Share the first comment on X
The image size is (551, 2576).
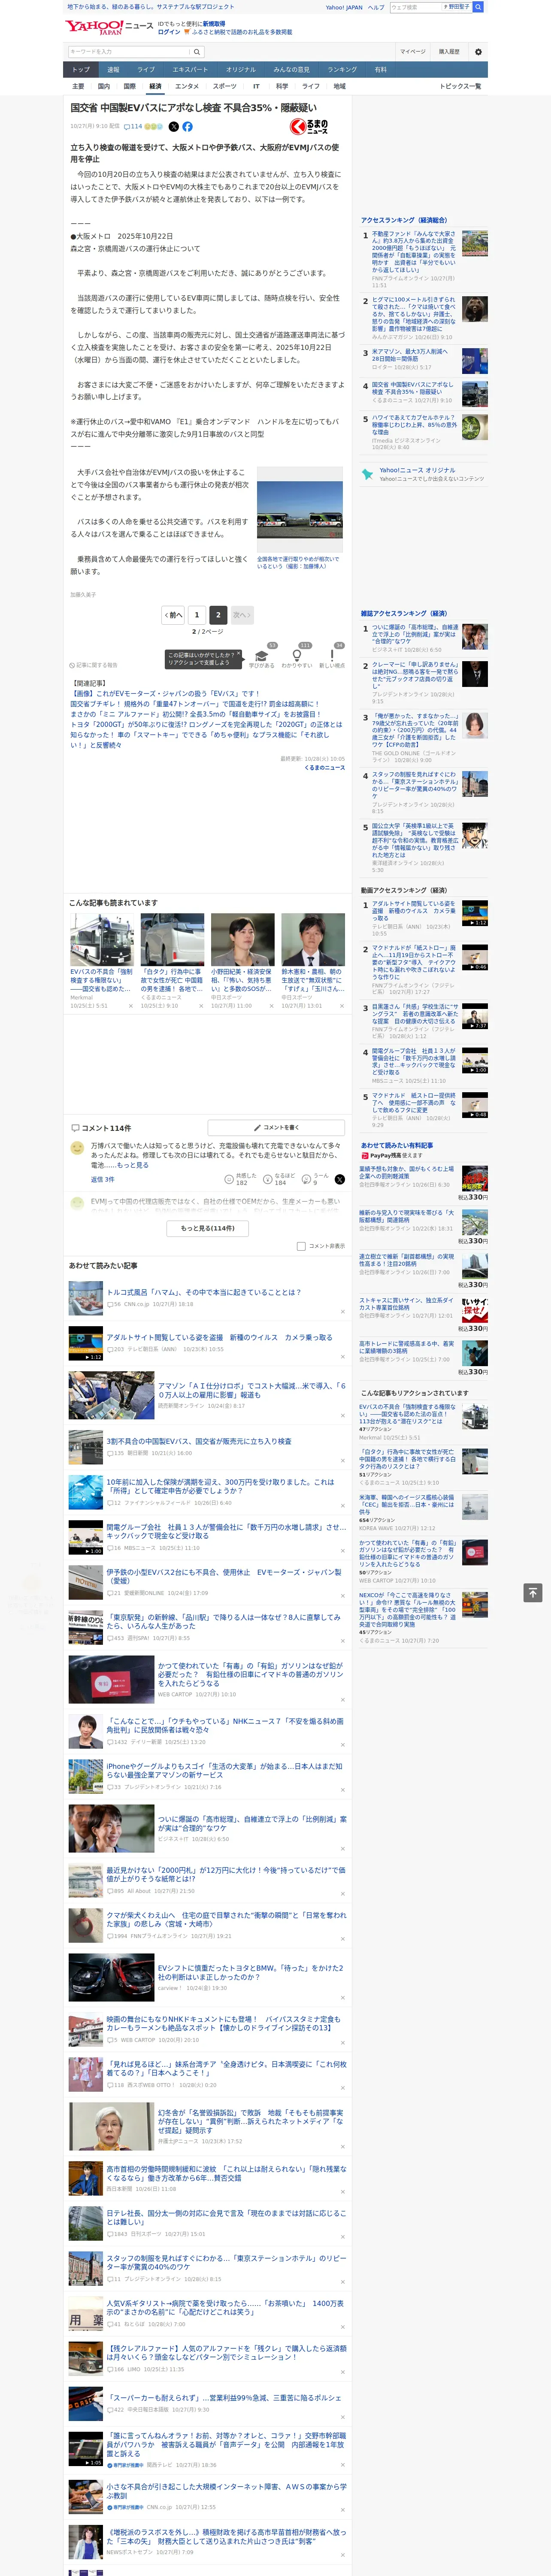coord(340,1180)
